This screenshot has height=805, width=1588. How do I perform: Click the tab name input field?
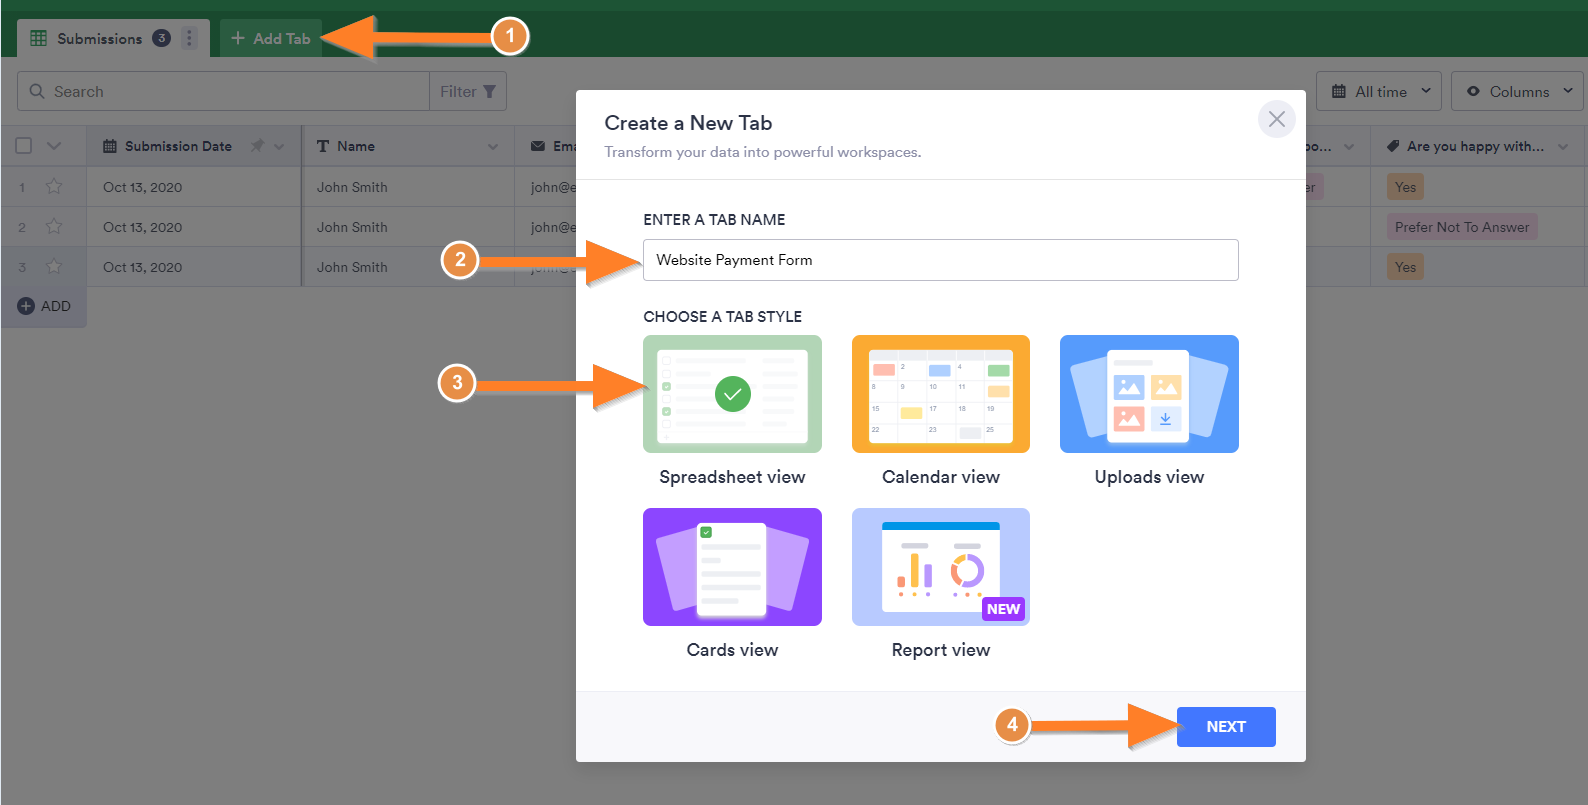point(940,260)
